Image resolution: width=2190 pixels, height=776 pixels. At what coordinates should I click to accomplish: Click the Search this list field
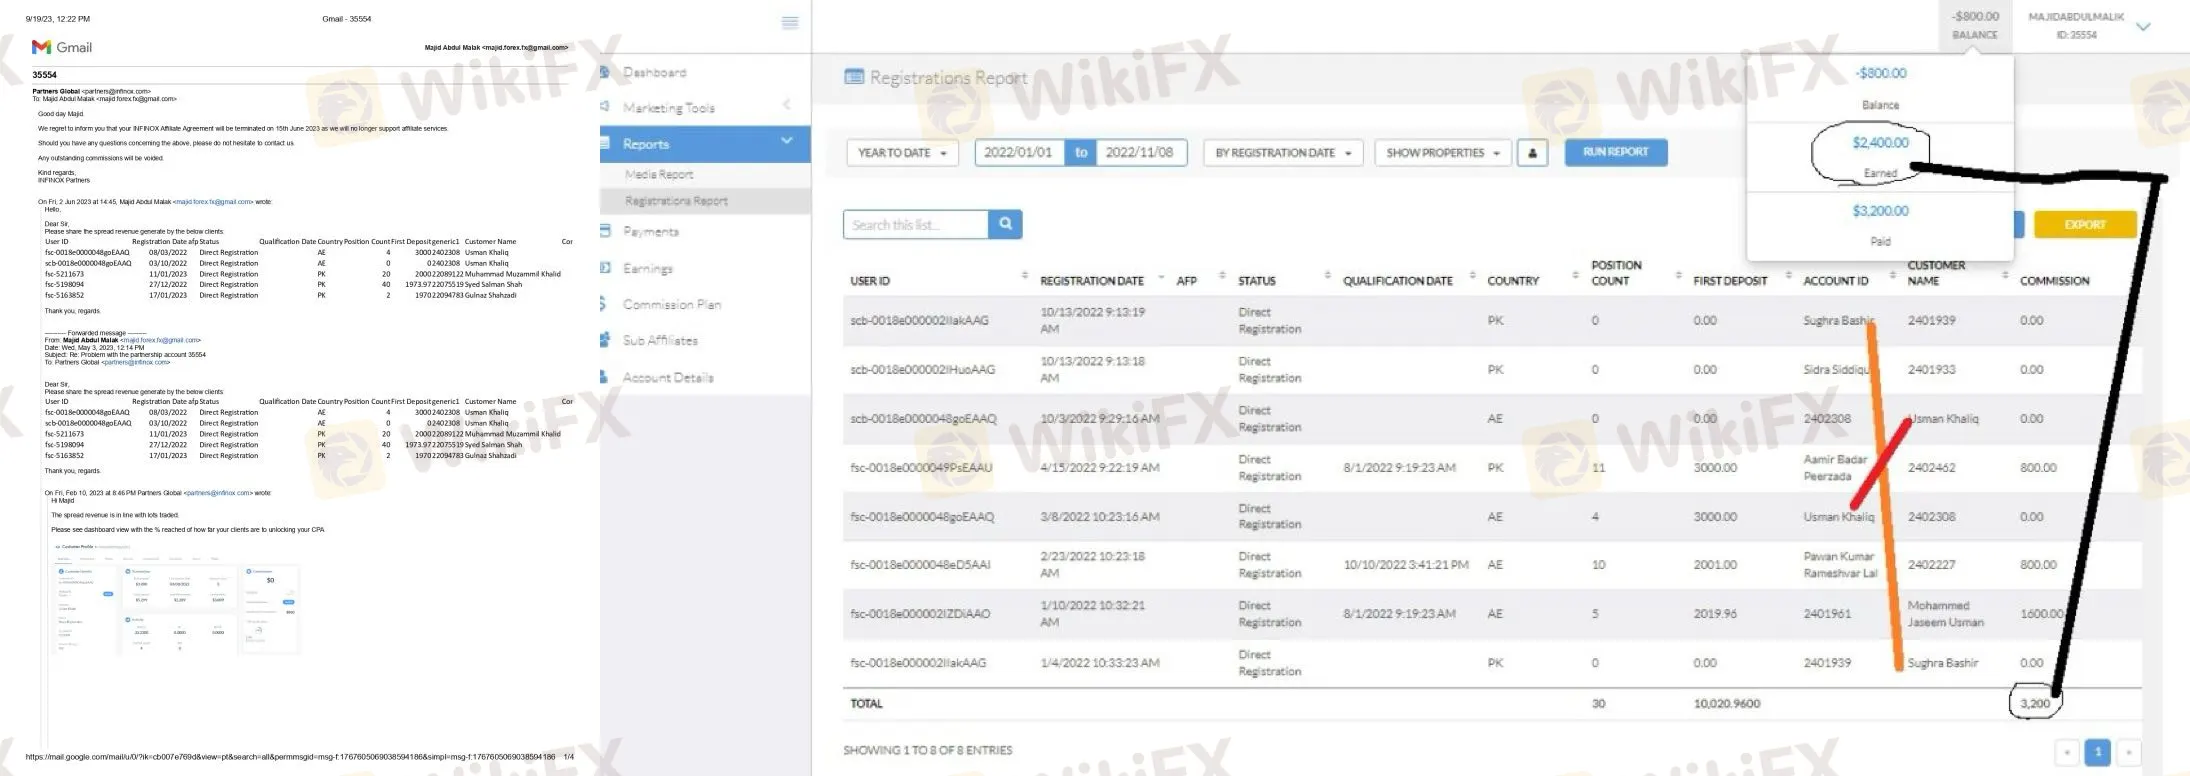tap(916, 225)
